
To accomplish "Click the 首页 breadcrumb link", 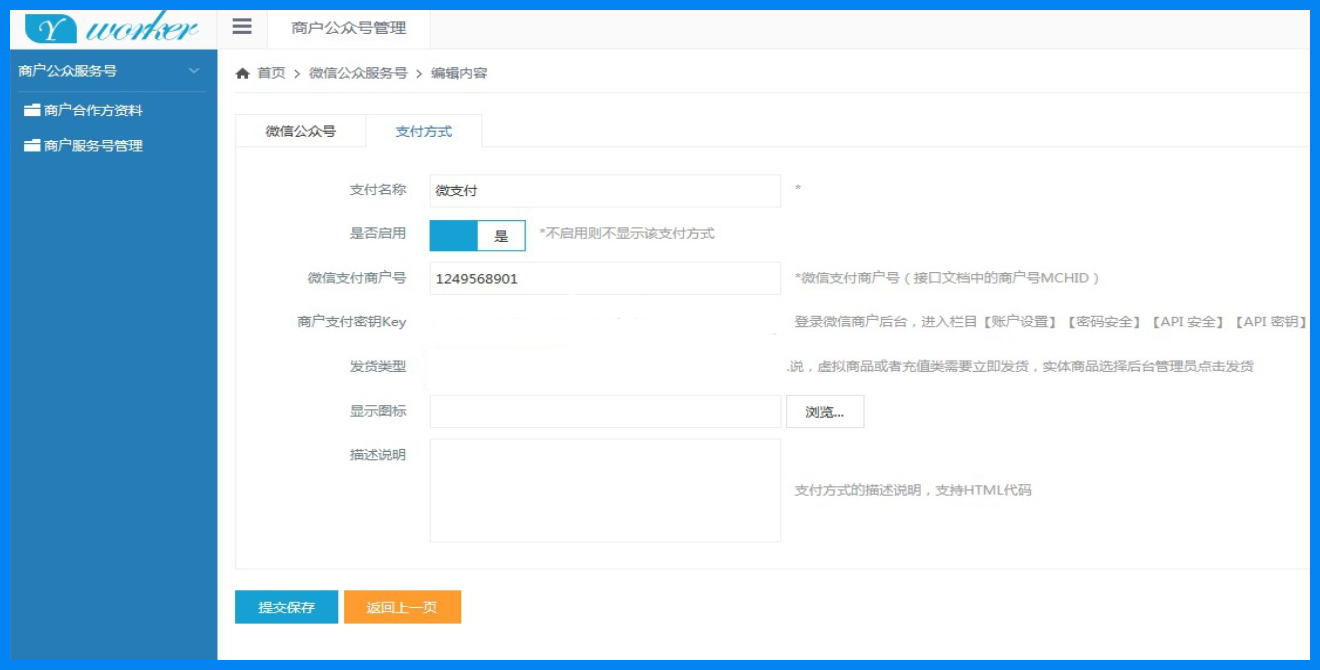I will coord(271,73).
